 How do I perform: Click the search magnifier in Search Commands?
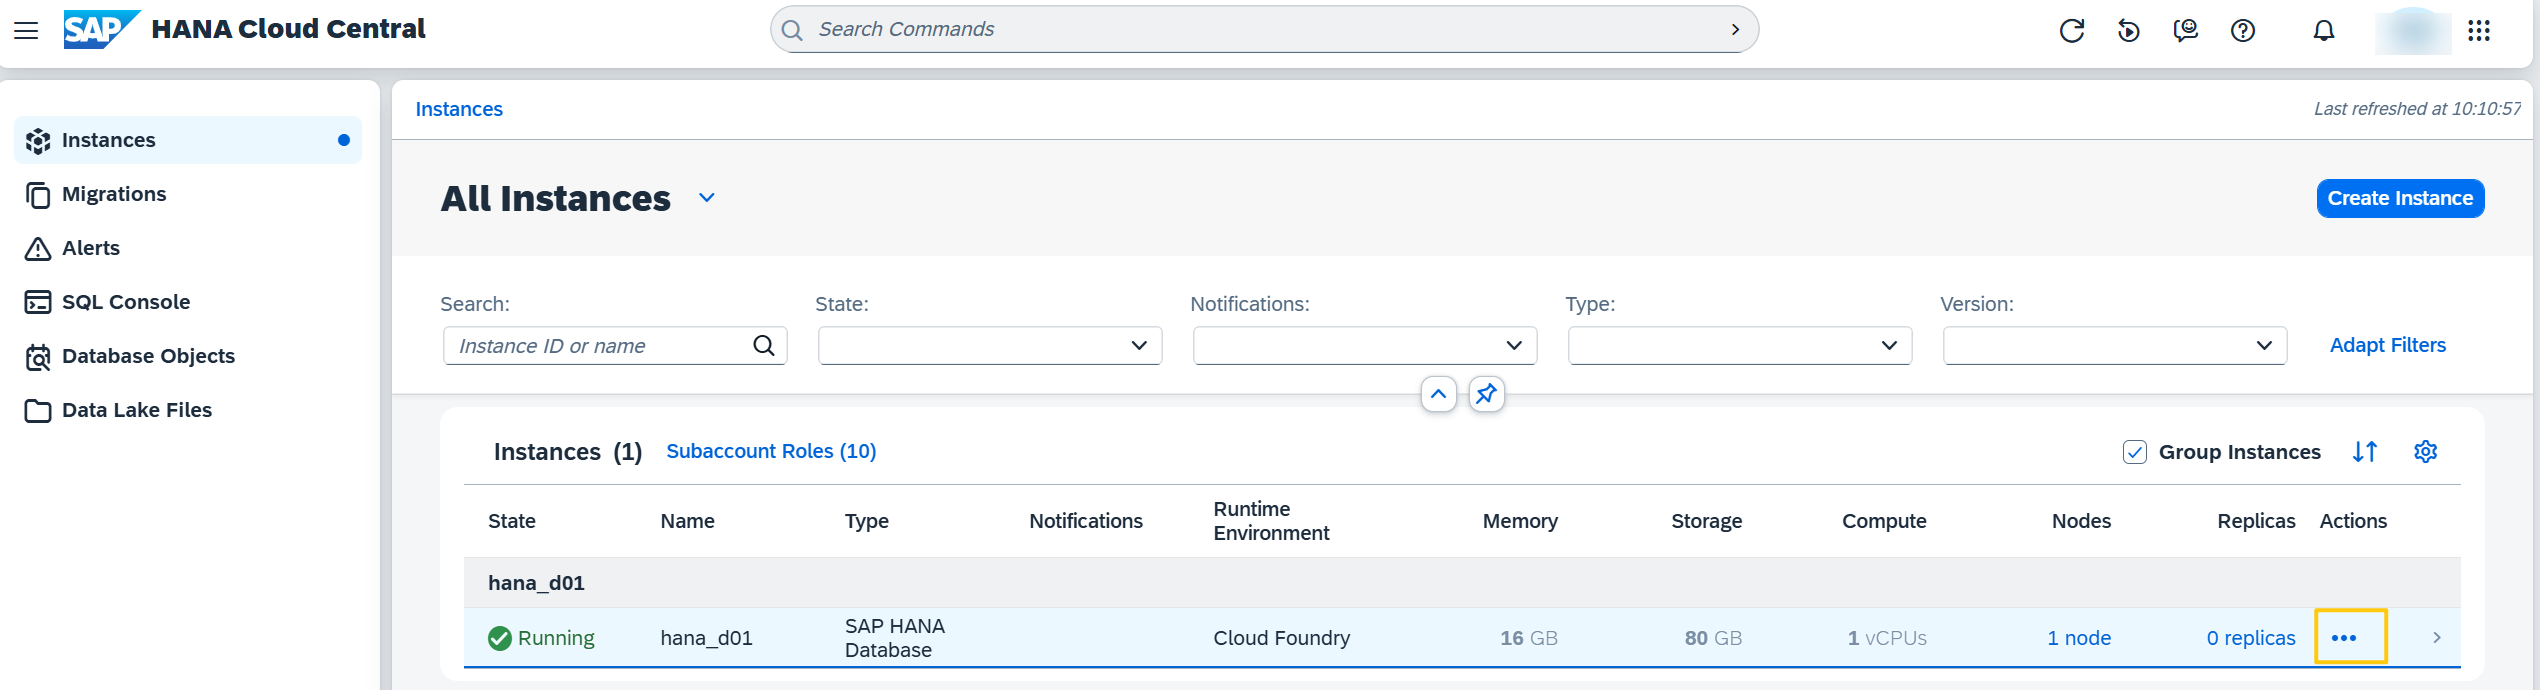click(792, 30)
